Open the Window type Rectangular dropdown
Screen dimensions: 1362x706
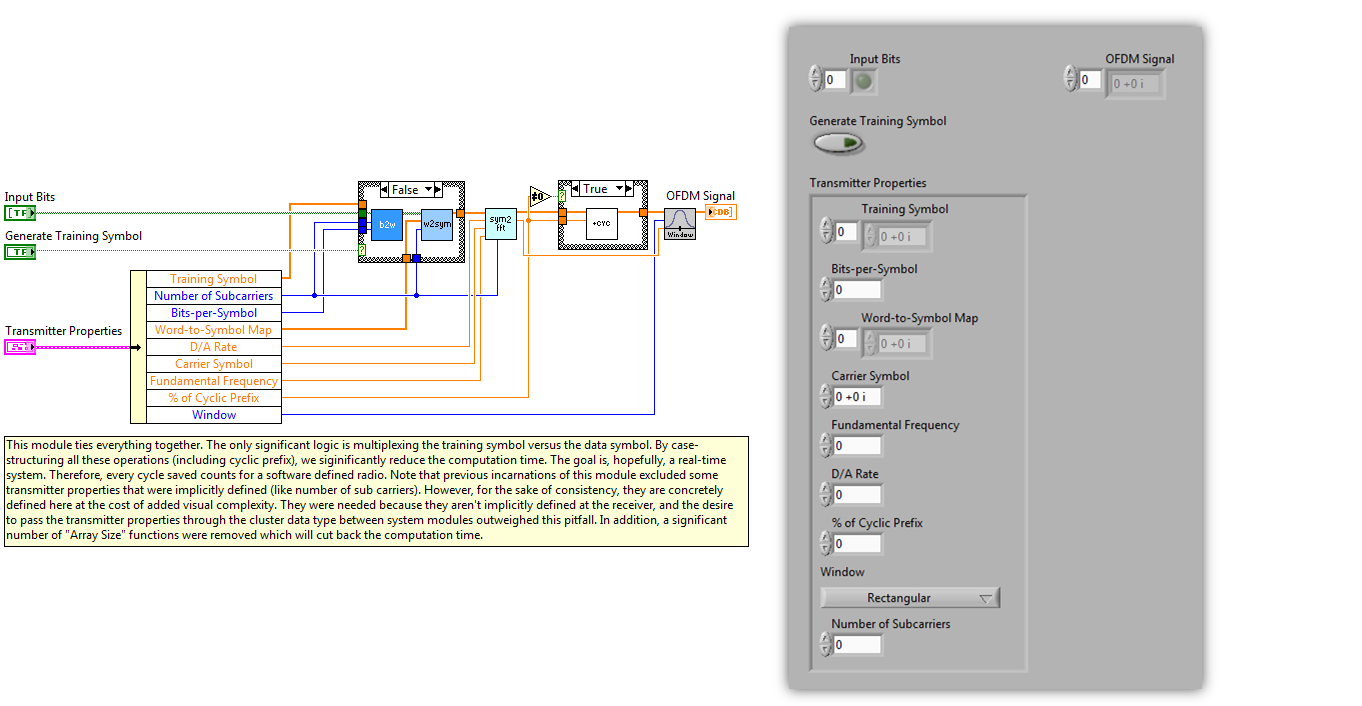(910, 598)
